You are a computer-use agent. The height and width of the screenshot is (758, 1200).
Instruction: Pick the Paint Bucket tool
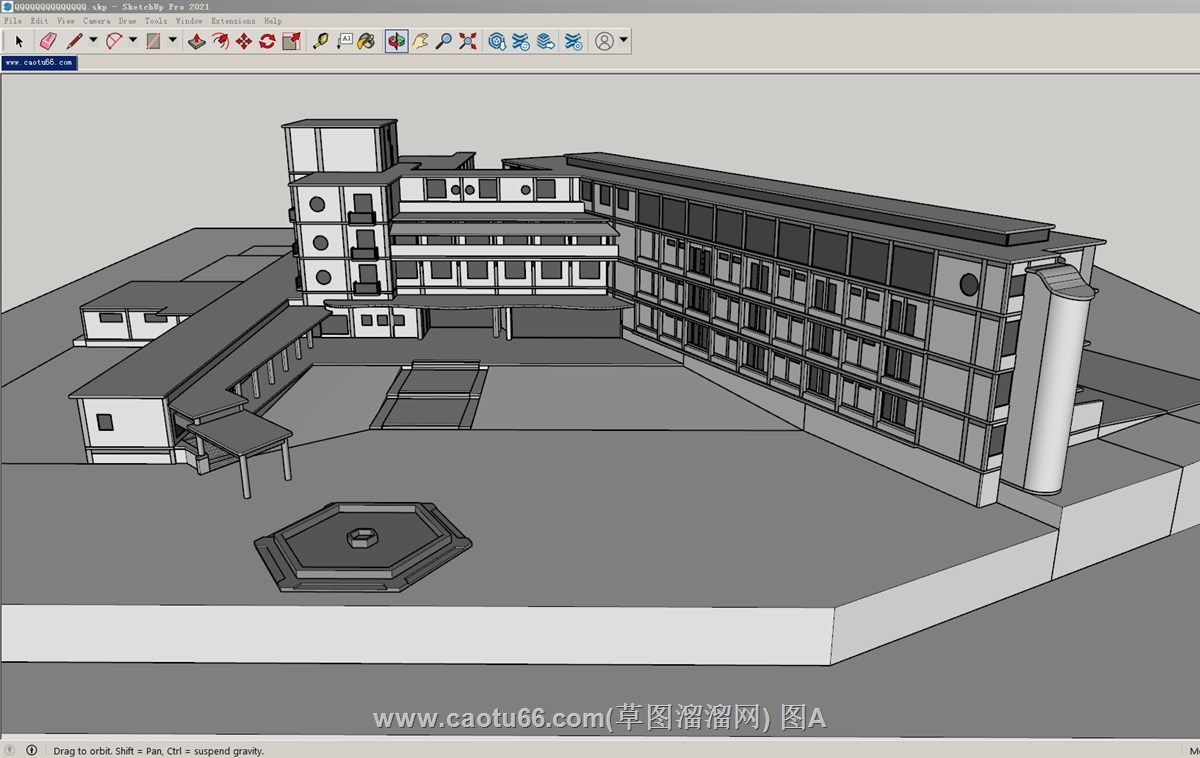[367, 41]
